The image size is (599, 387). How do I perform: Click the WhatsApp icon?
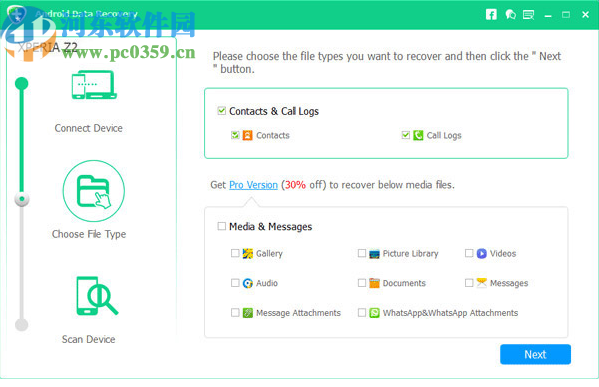[x=374, y=313]
